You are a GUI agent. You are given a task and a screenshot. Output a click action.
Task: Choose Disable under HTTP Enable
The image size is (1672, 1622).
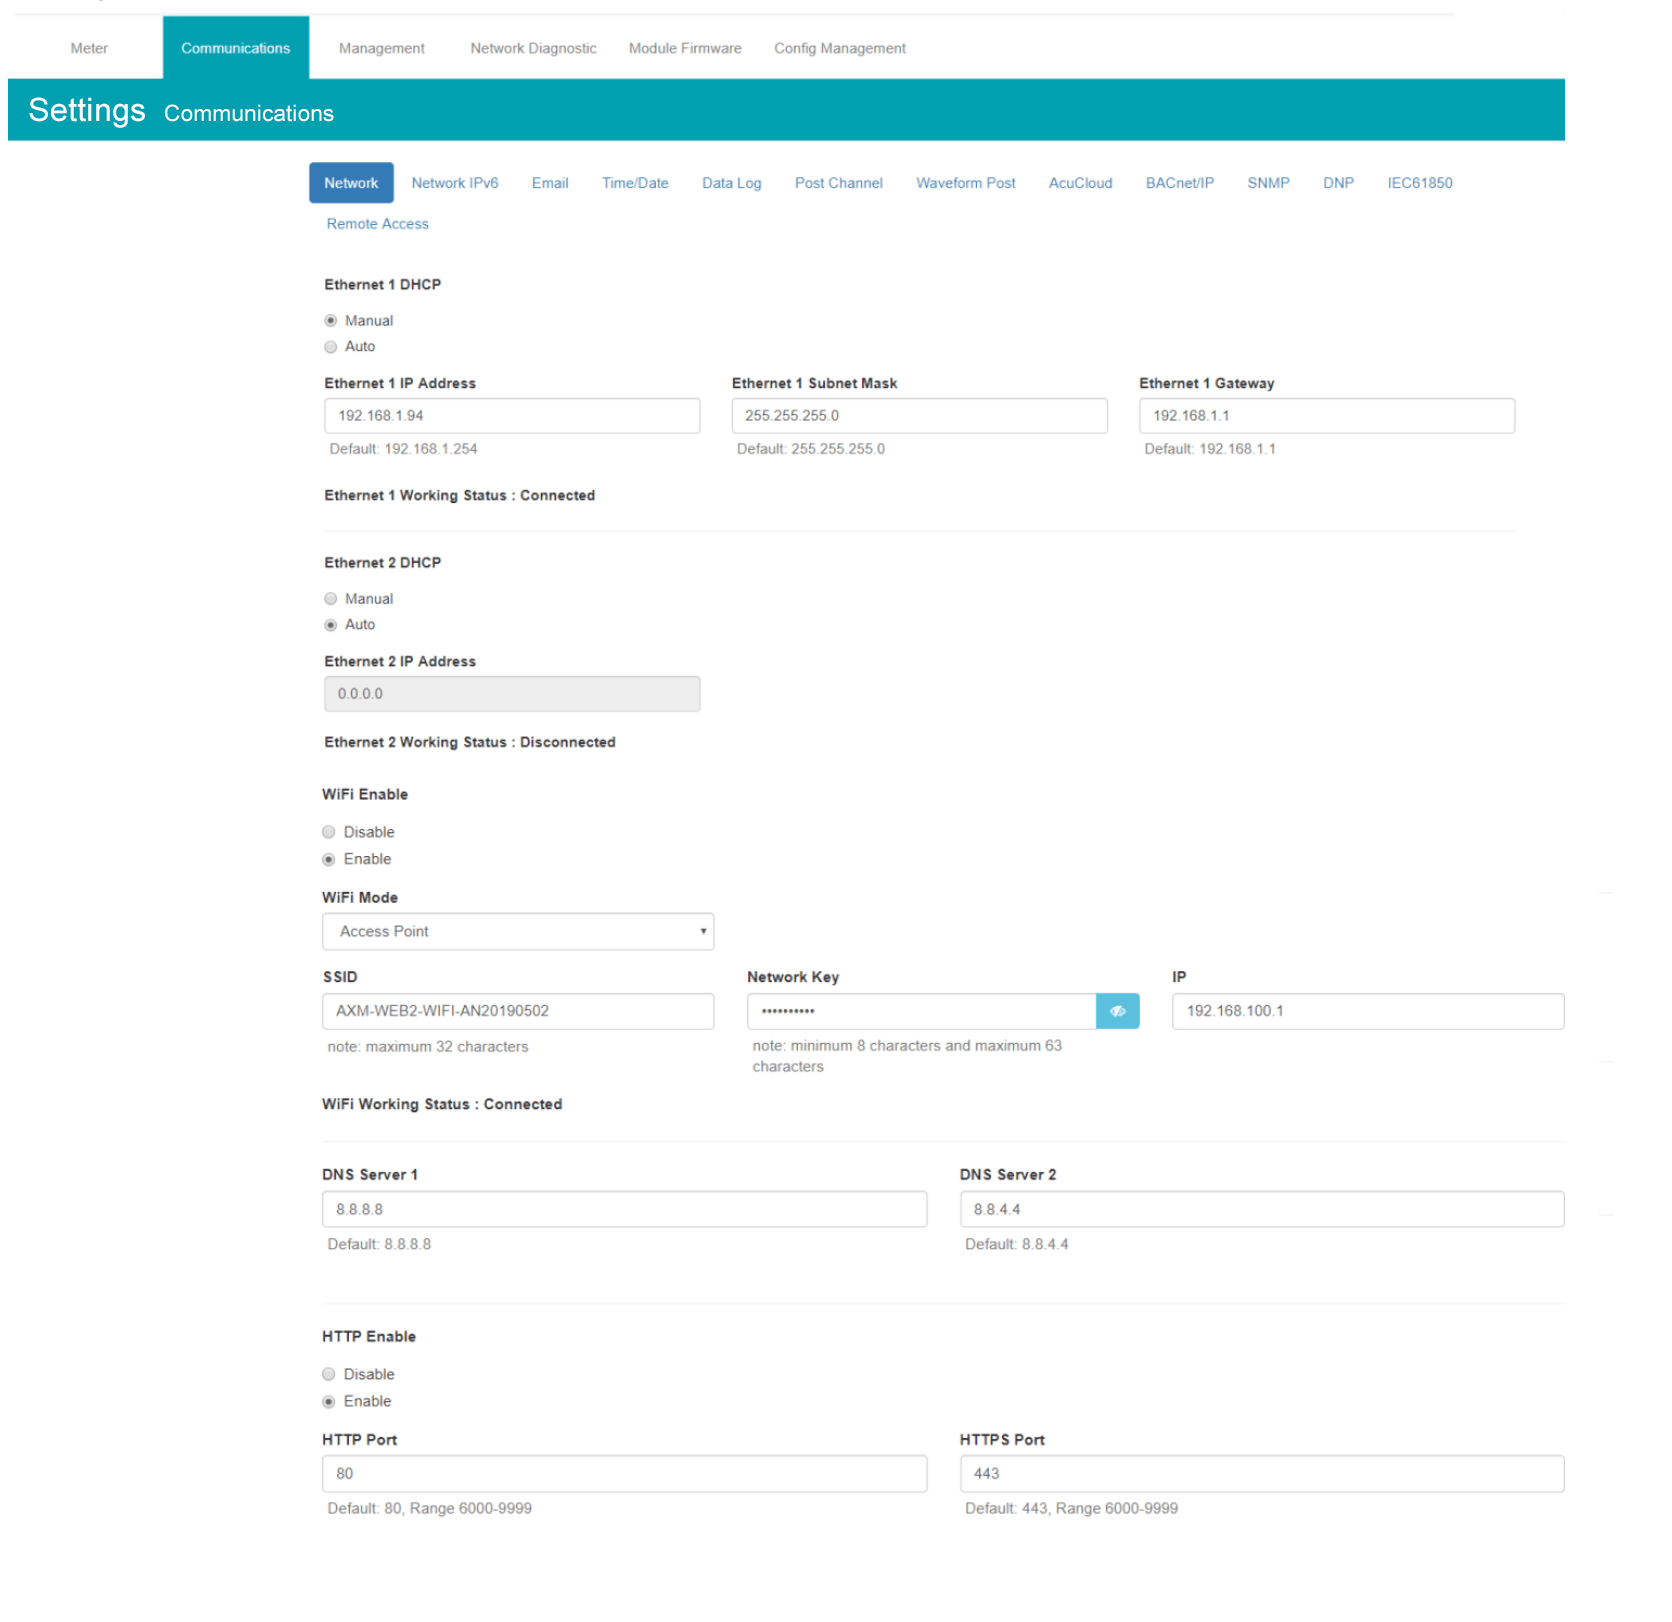(x=328, y=1374)
